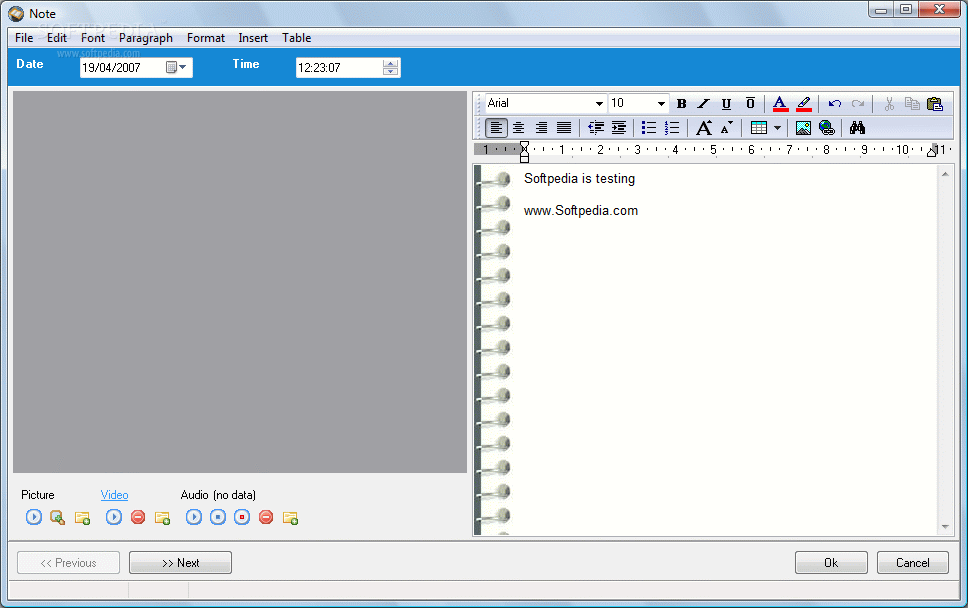This screenshot has width=968, height=608.
Task: Increase font size with large A
Action: (x=704, y=128)
